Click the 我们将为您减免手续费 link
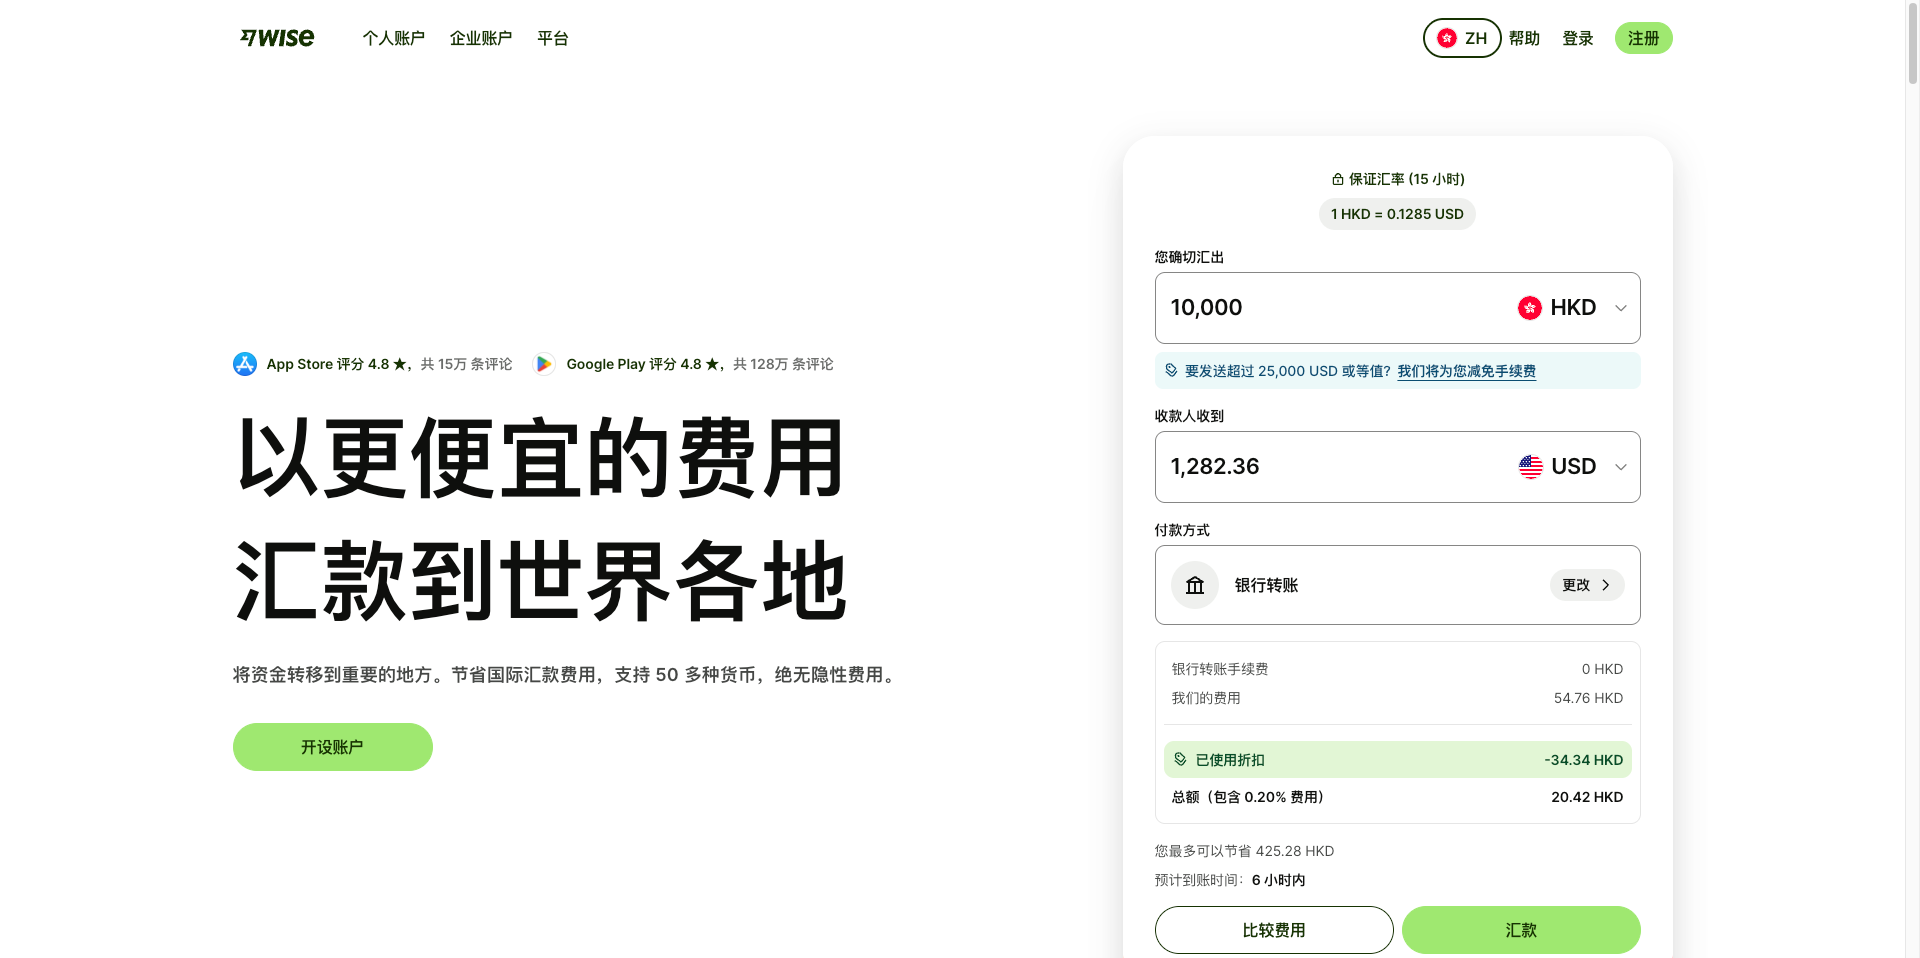The width and height of the screenshot is (1920, 958). [1466, 371]
